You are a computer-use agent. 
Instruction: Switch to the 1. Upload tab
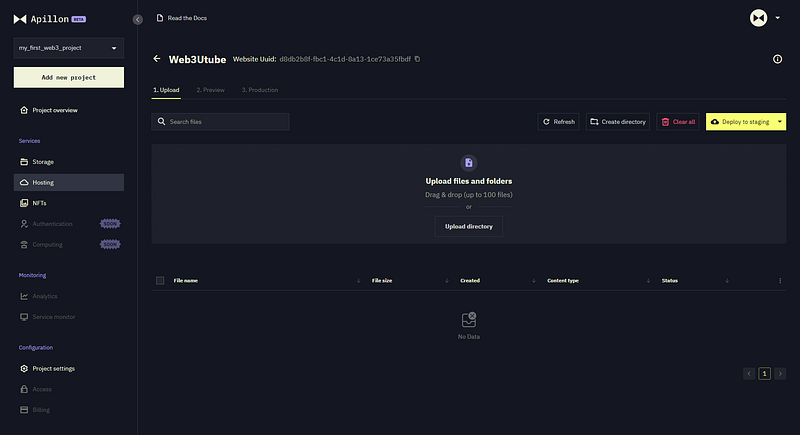(x=166, y=90)
